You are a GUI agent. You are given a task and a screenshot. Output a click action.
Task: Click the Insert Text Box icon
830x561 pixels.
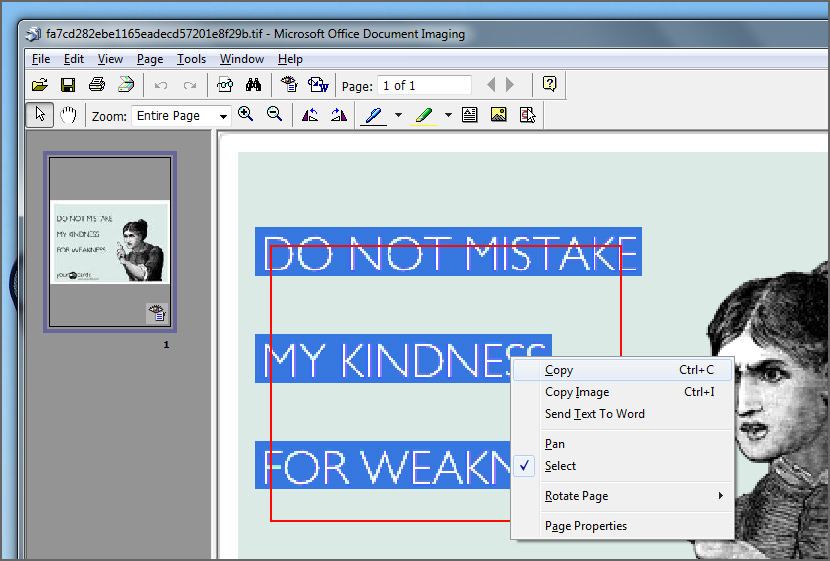click(470, 115)
